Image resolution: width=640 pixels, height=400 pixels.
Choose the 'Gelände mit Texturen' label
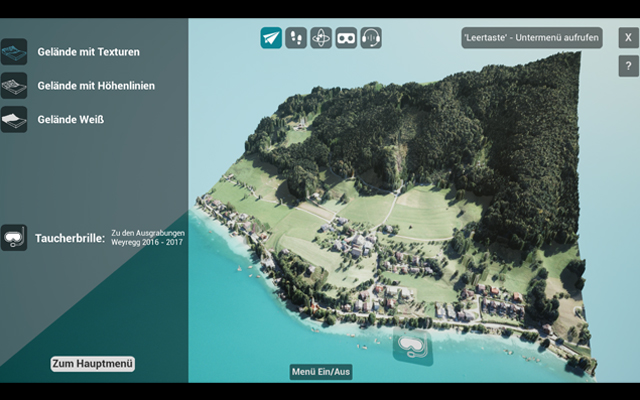tap(89, 52)
